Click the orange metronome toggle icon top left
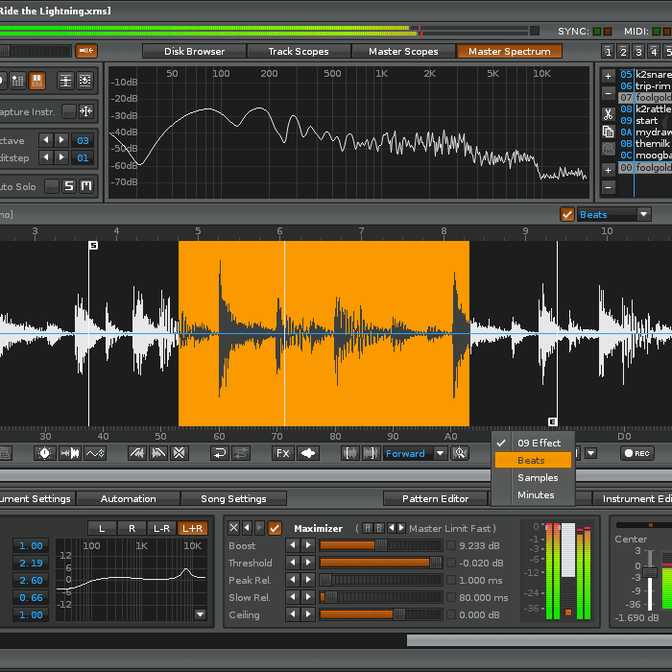Screen dimensions: 672x672 point(86,51)
